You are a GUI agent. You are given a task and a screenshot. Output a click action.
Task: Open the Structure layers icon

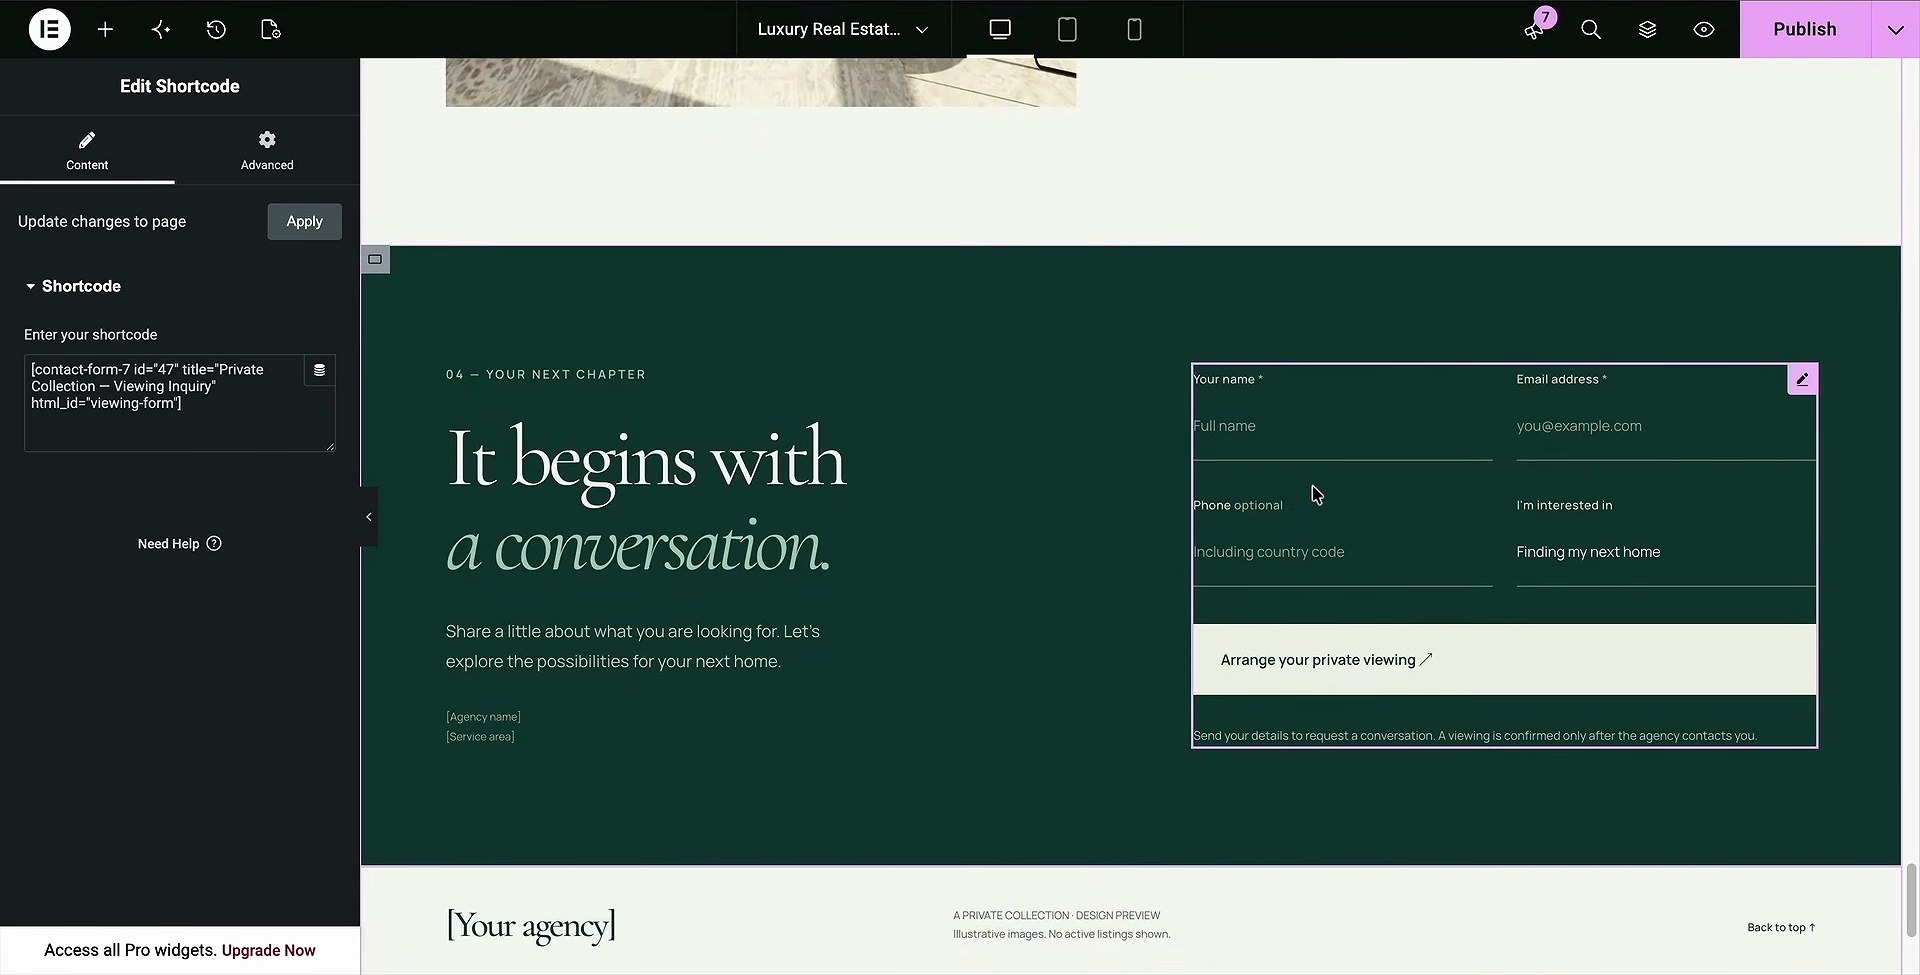coord(1647,29)
